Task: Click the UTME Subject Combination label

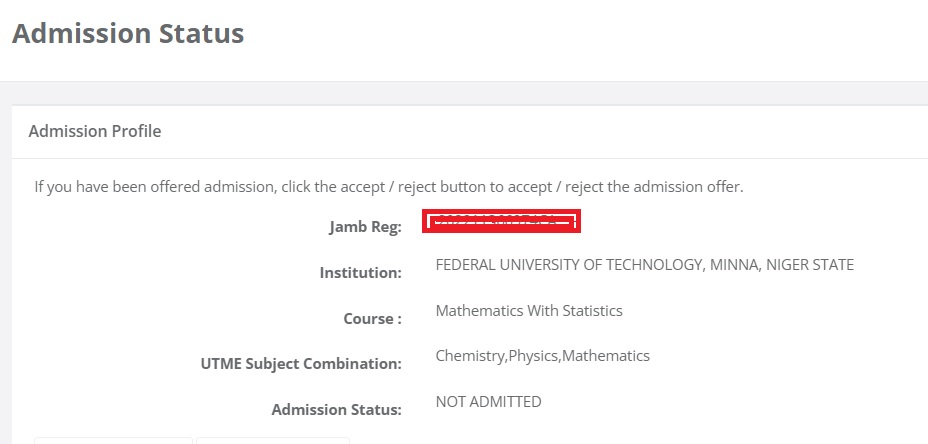Action: [x=301, y=364]
